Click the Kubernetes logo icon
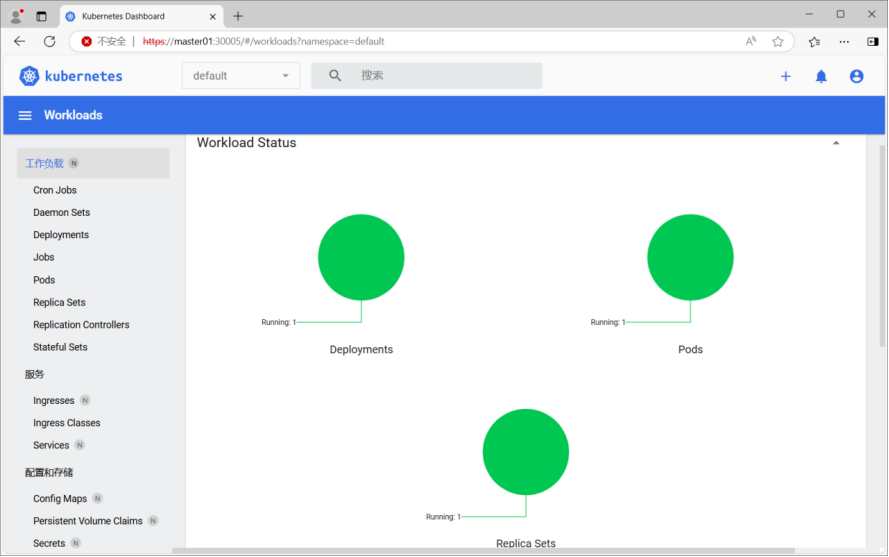Viewport: 889px width, 557px height. (x=29, y=76)
